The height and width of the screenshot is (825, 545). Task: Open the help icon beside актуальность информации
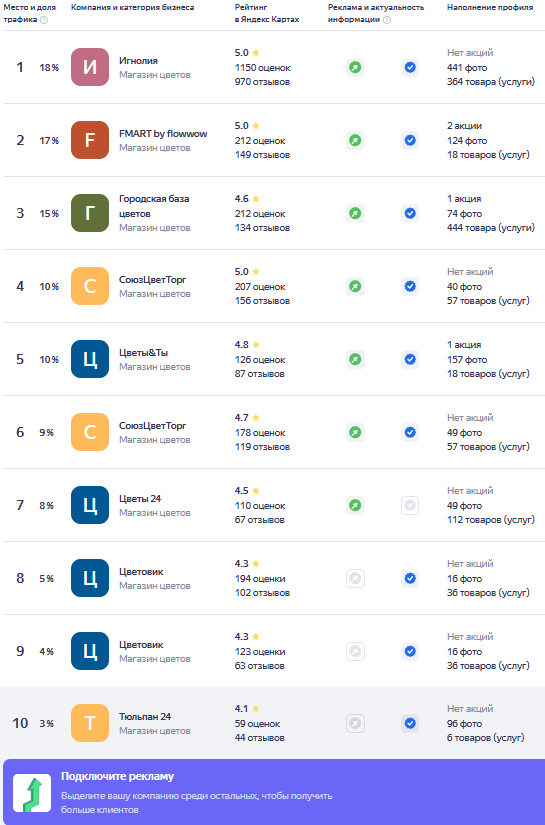click(x=387, y=20)
